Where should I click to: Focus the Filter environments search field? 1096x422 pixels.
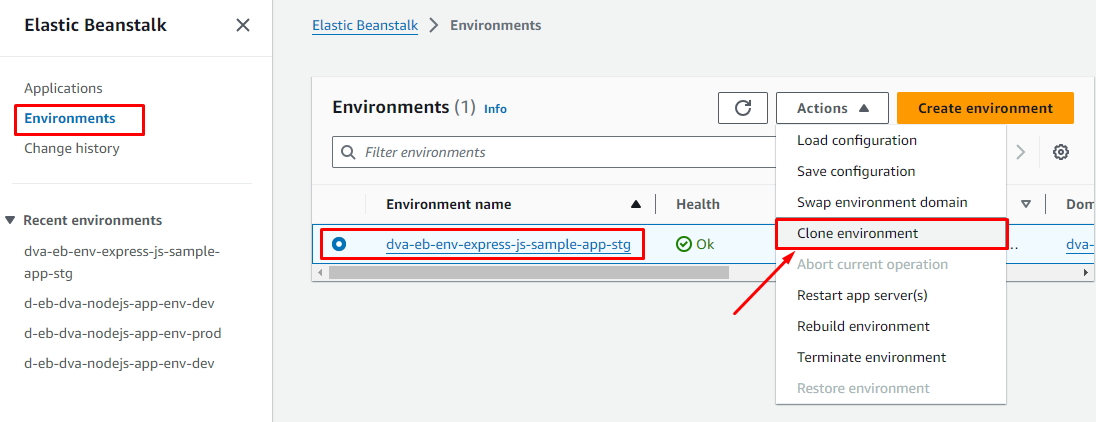560,152
